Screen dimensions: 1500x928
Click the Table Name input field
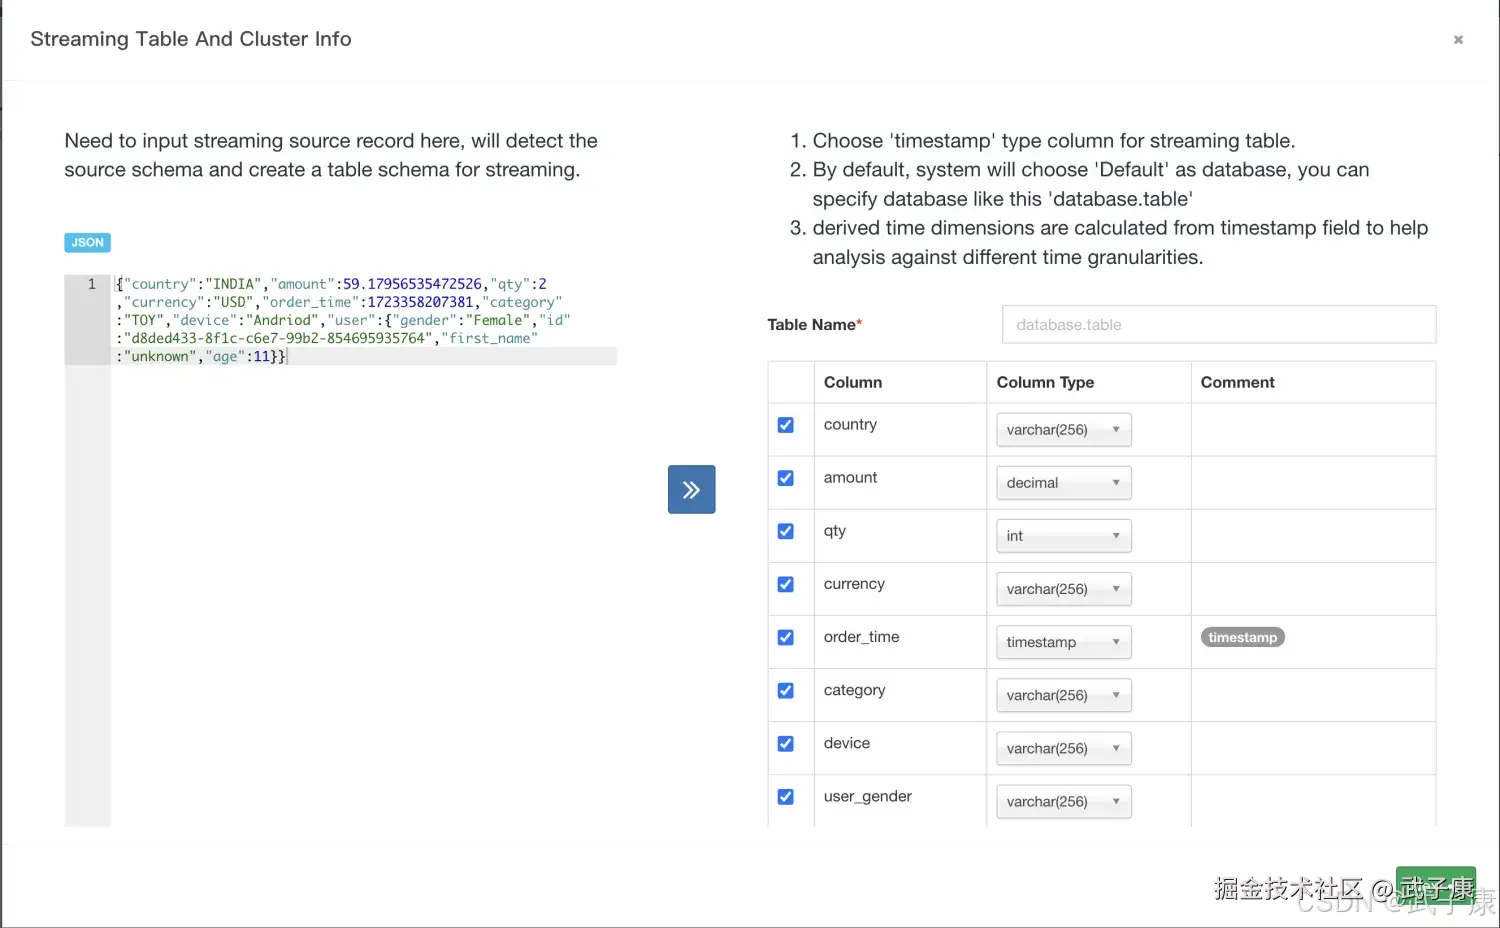1218,325
